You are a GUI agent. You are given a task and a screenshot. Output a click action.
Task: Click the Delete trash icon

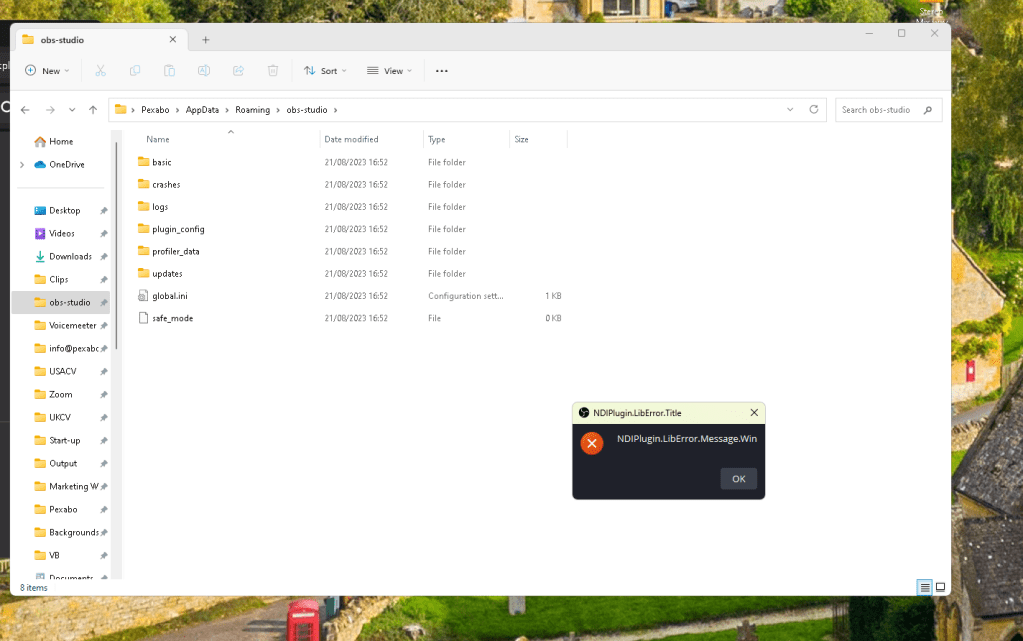point(273,70)
